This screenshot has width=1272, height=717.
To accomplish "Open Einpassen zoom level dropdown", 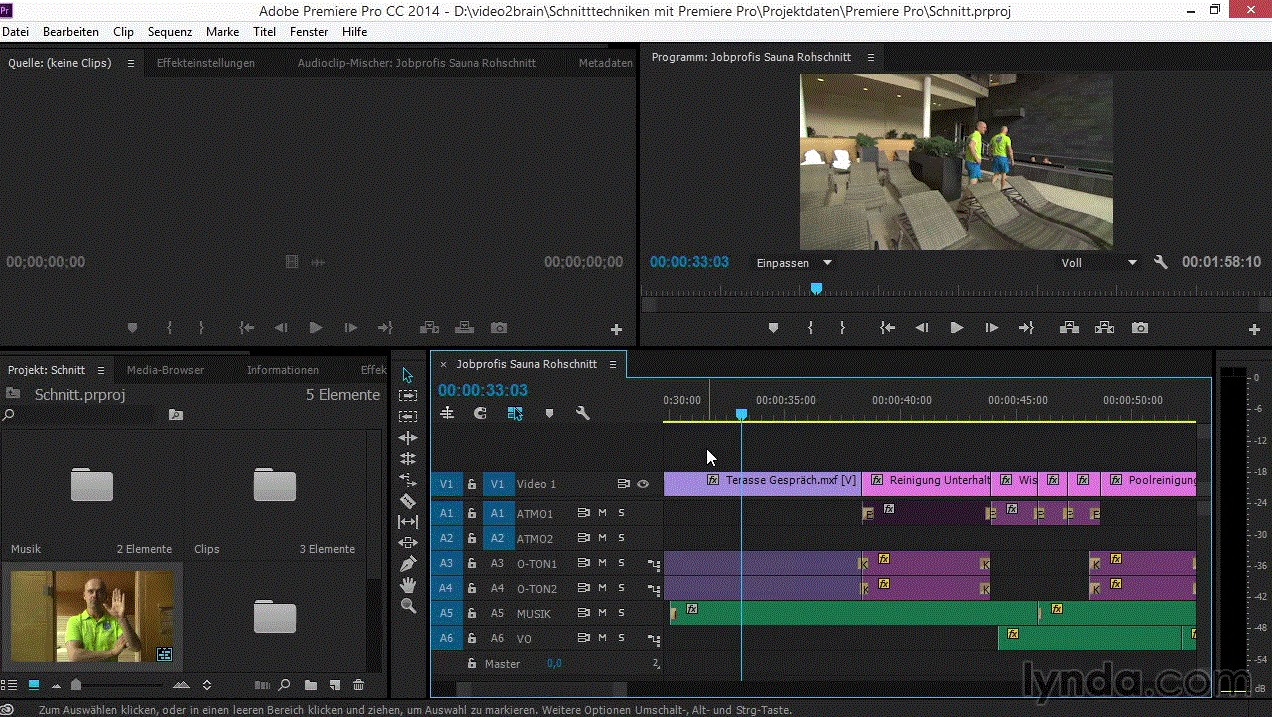I will (x=794, y=263).
